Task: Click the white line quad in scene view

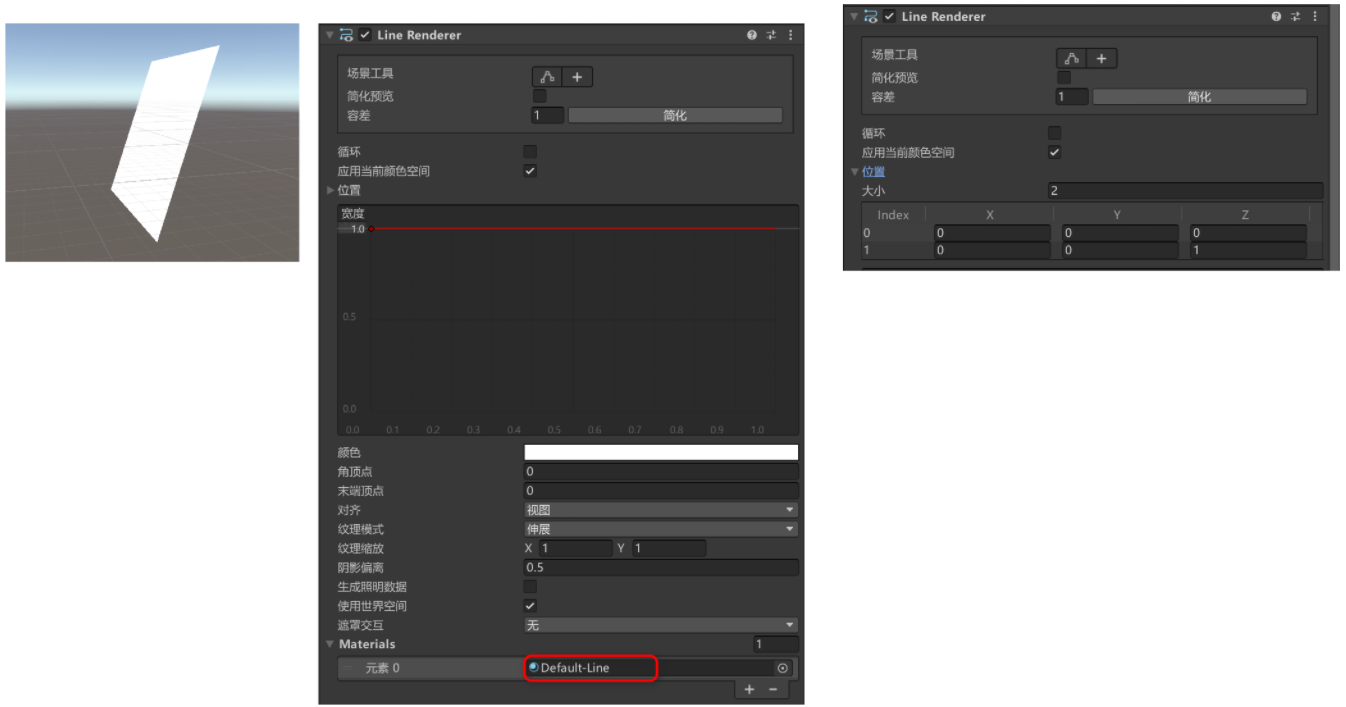Action: (x=165, y=145)
